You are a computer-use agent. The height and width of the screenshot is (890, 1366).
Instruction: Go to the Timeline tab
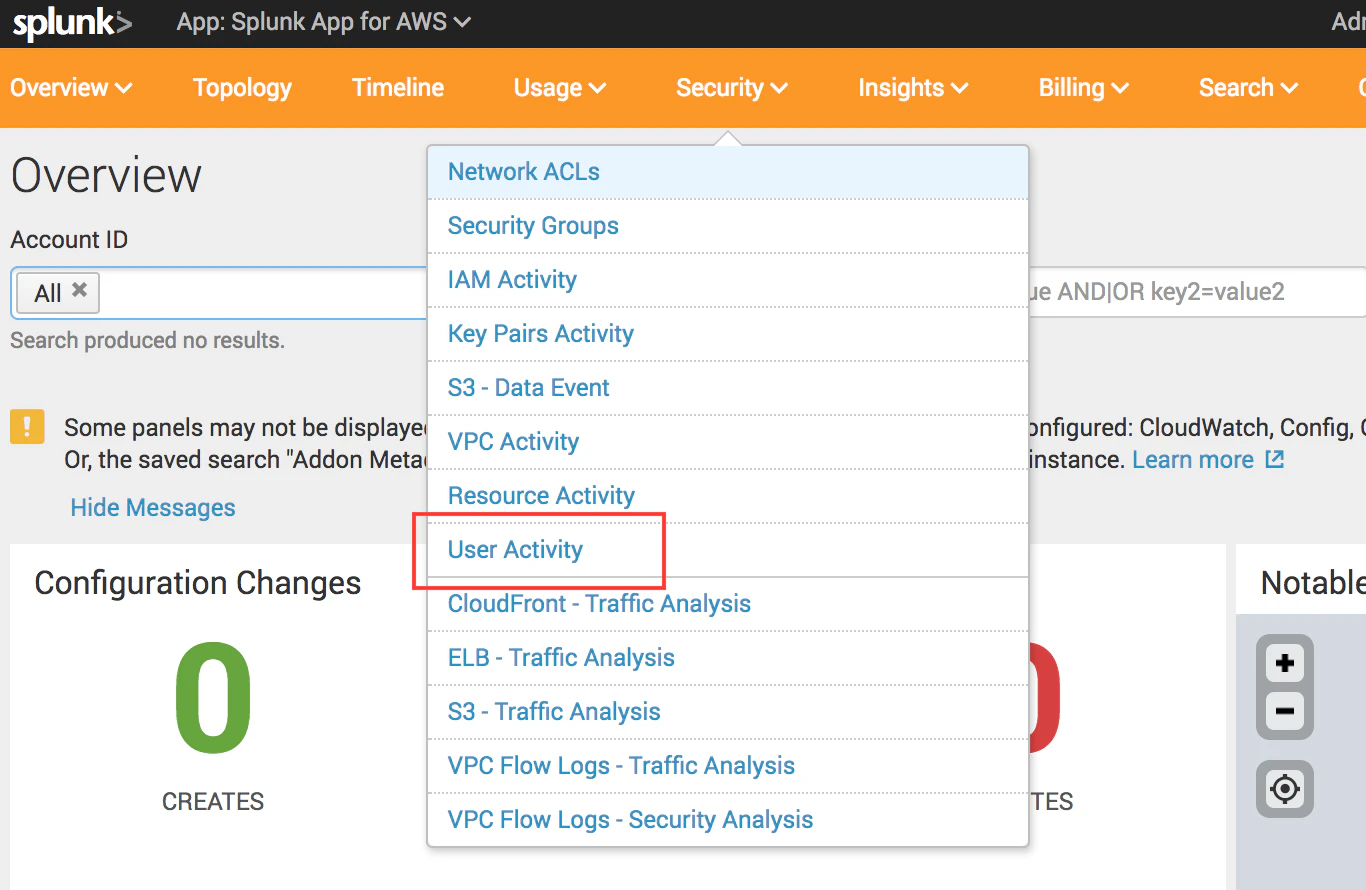[x=398, y=88]
